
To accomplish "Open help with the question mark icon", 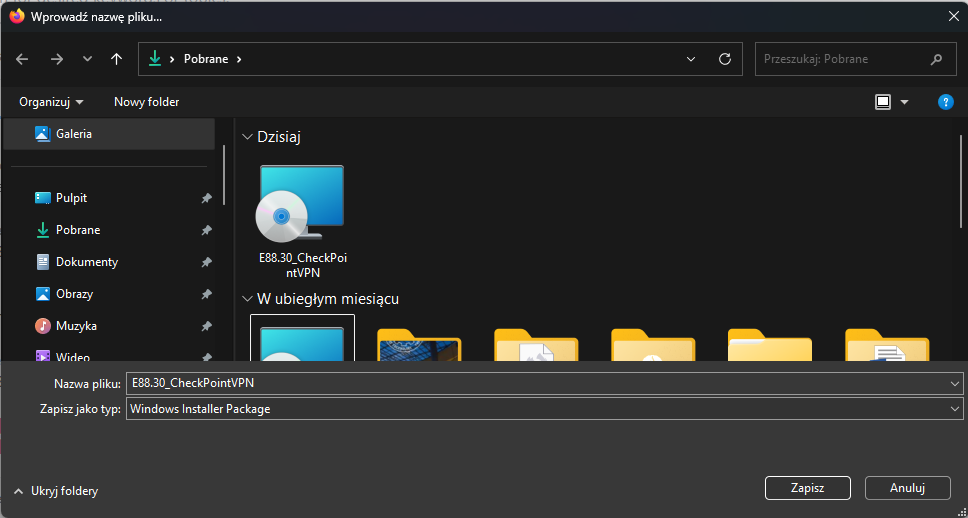I will (945, 102).
